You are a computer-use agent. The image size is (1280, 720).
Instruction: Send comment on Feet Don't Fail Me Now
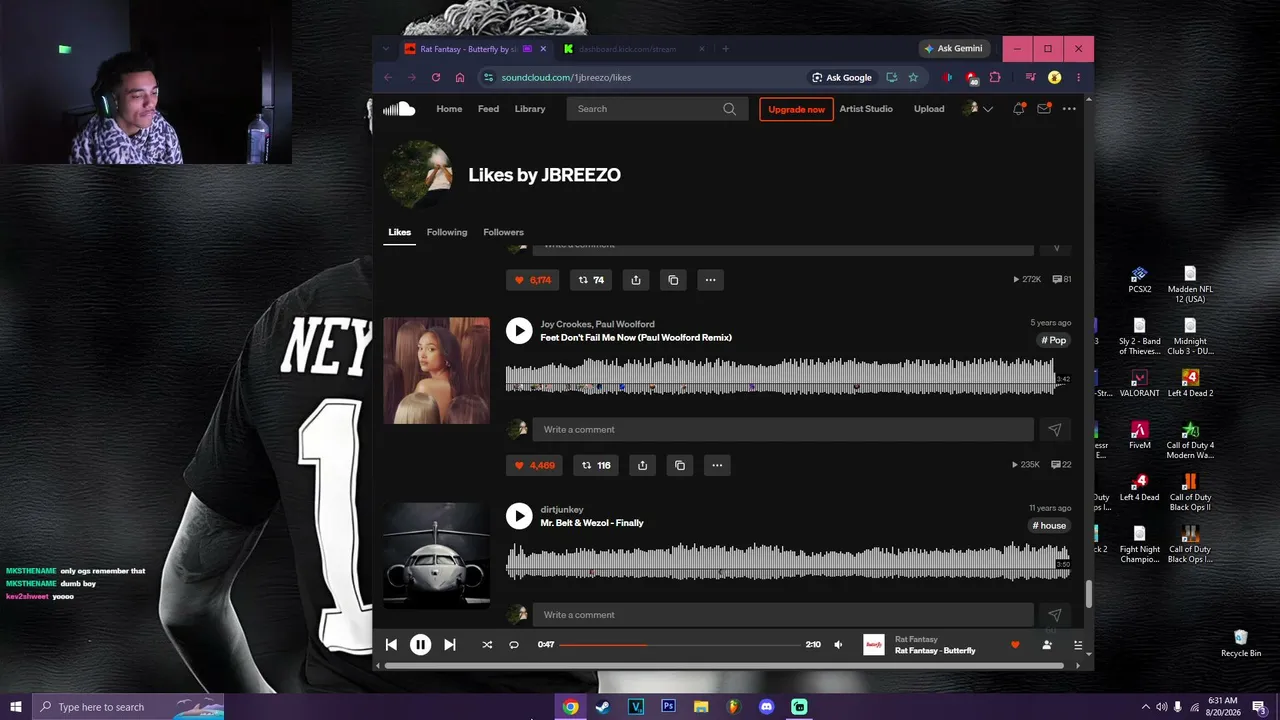click(x=1054, y=430)
